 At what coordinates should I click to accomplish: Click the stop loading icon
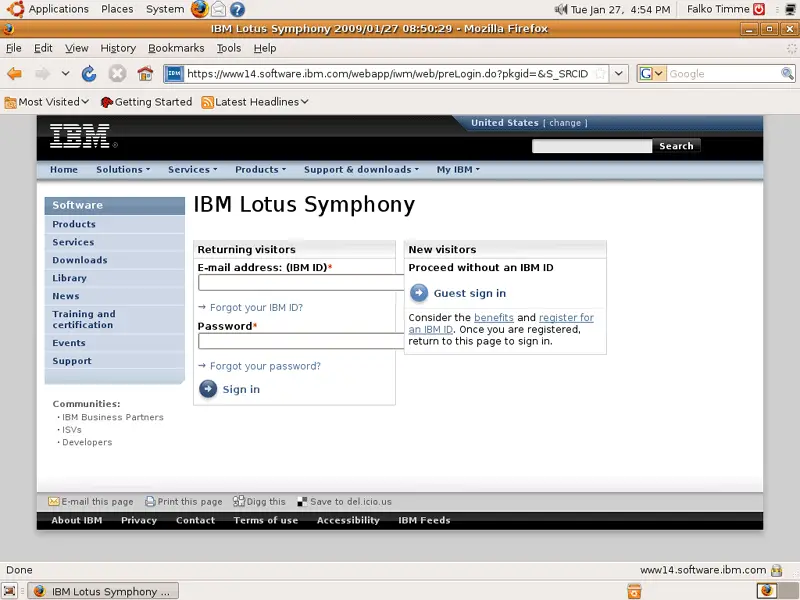tap(117, 74)
